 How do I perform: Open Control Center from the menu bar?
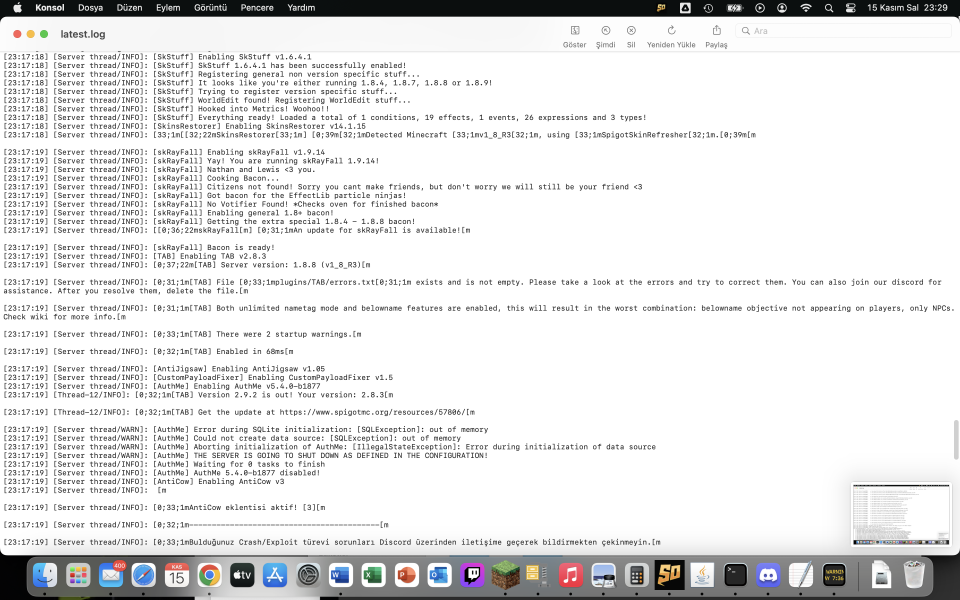click(850, 8)
